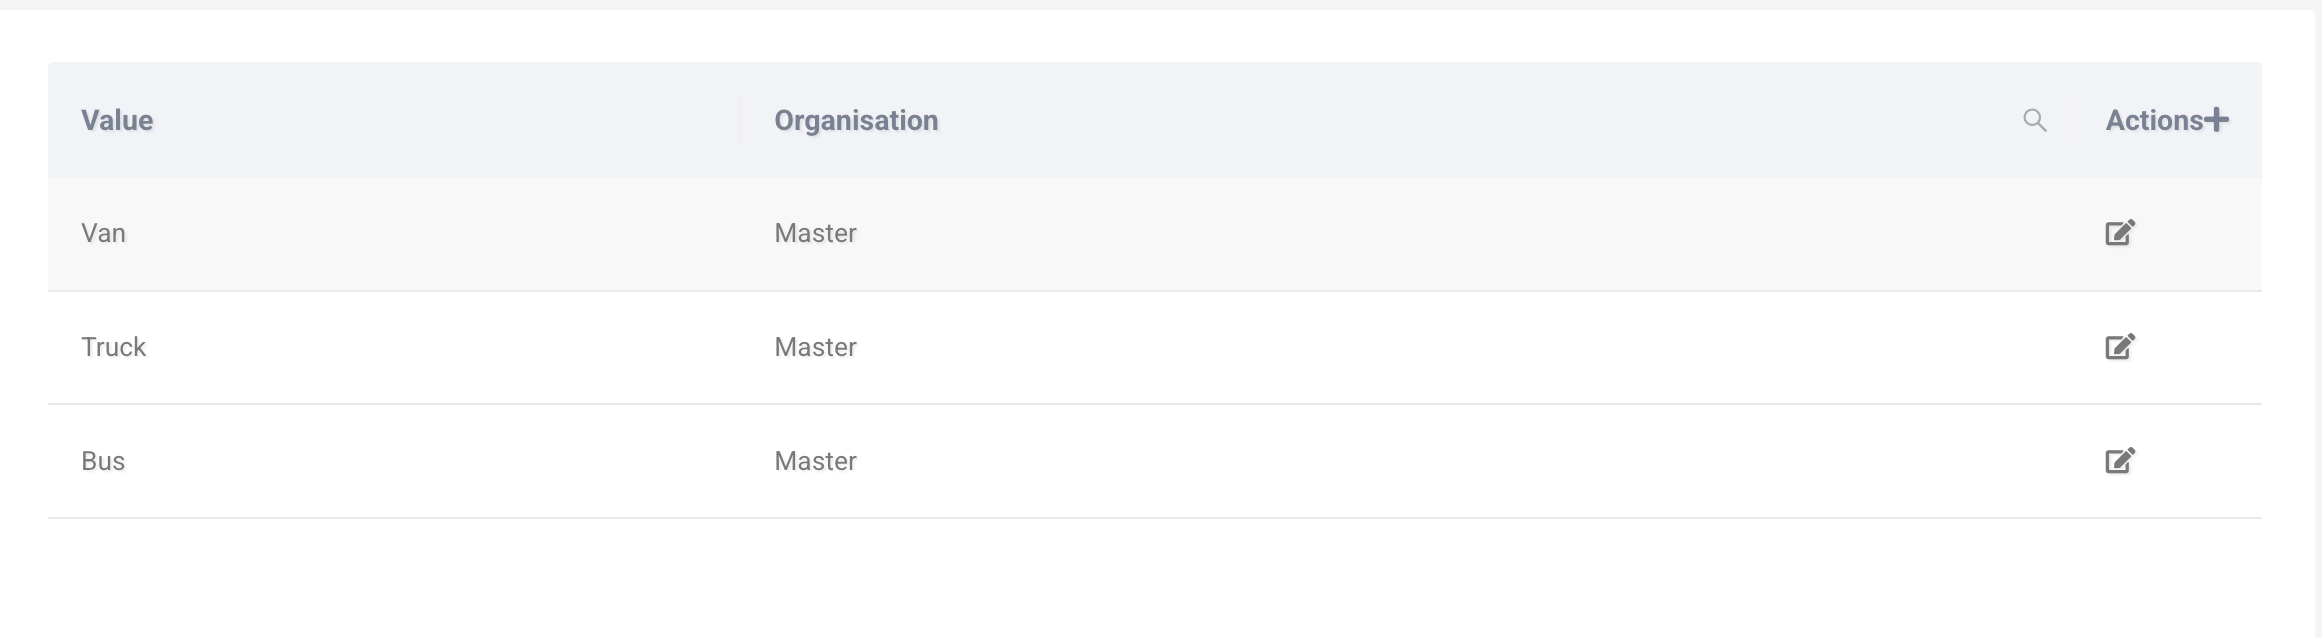Click Master organisation in the Bus row
This screenshot has width=2322, height=638.
point(815,461)
